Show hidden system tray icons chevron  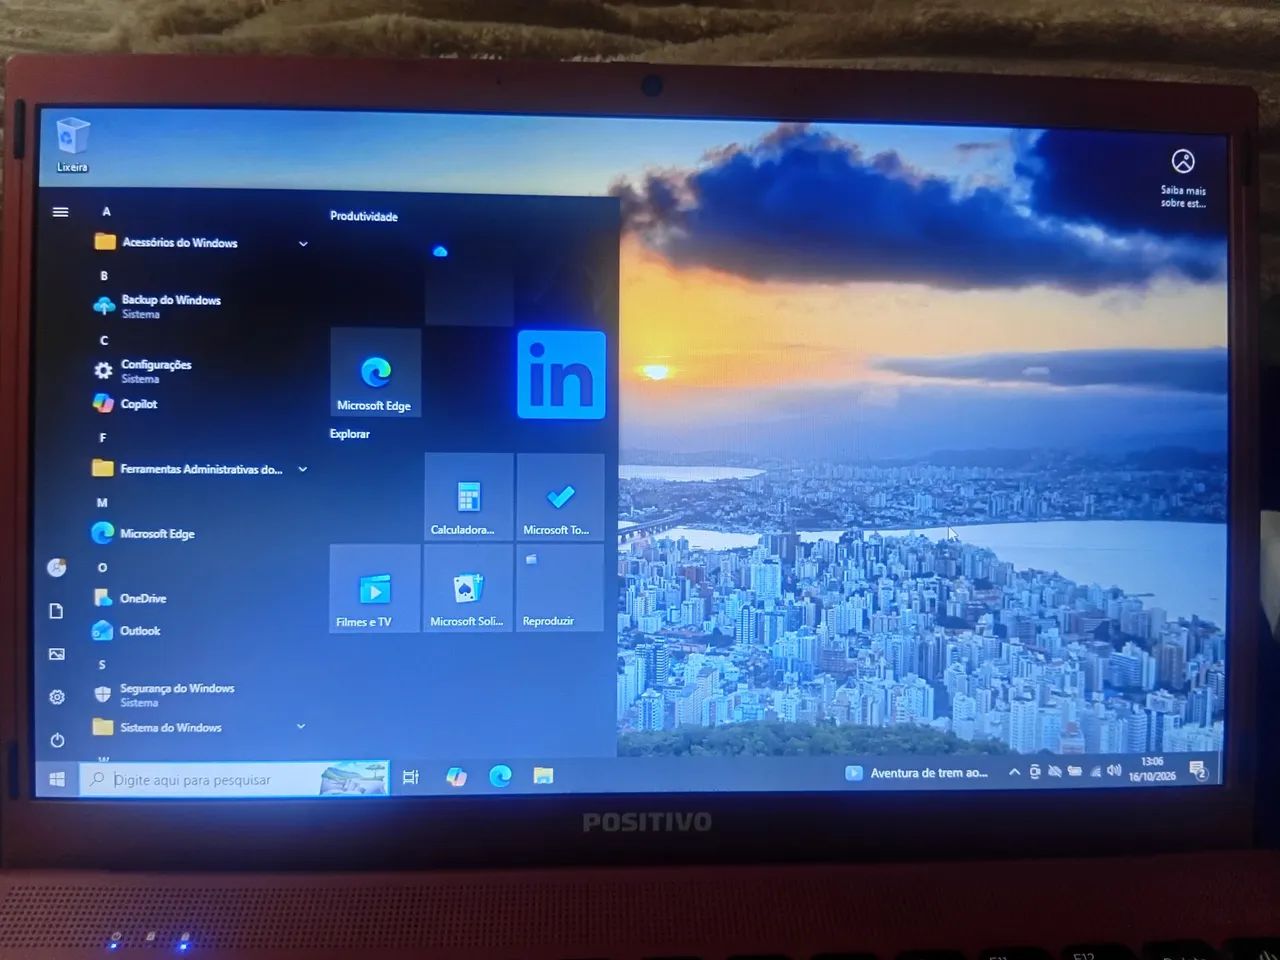pyautogui.click(x=1014, y=772)
